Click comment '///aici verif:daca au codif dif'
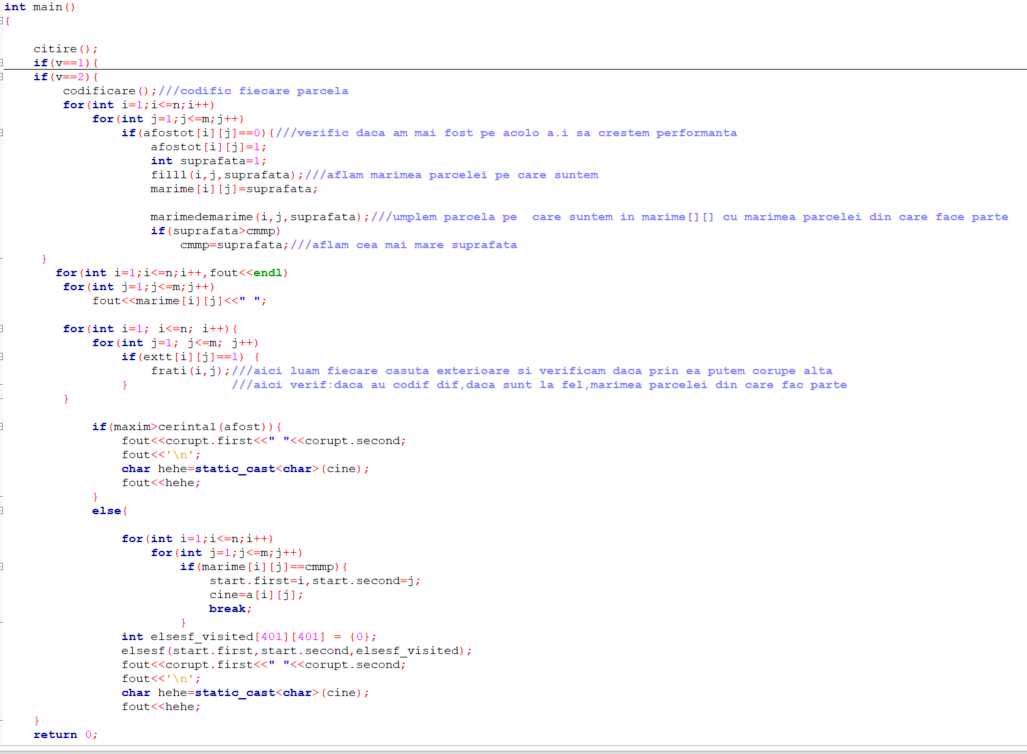1027x754 pixels. coord(539,385)
